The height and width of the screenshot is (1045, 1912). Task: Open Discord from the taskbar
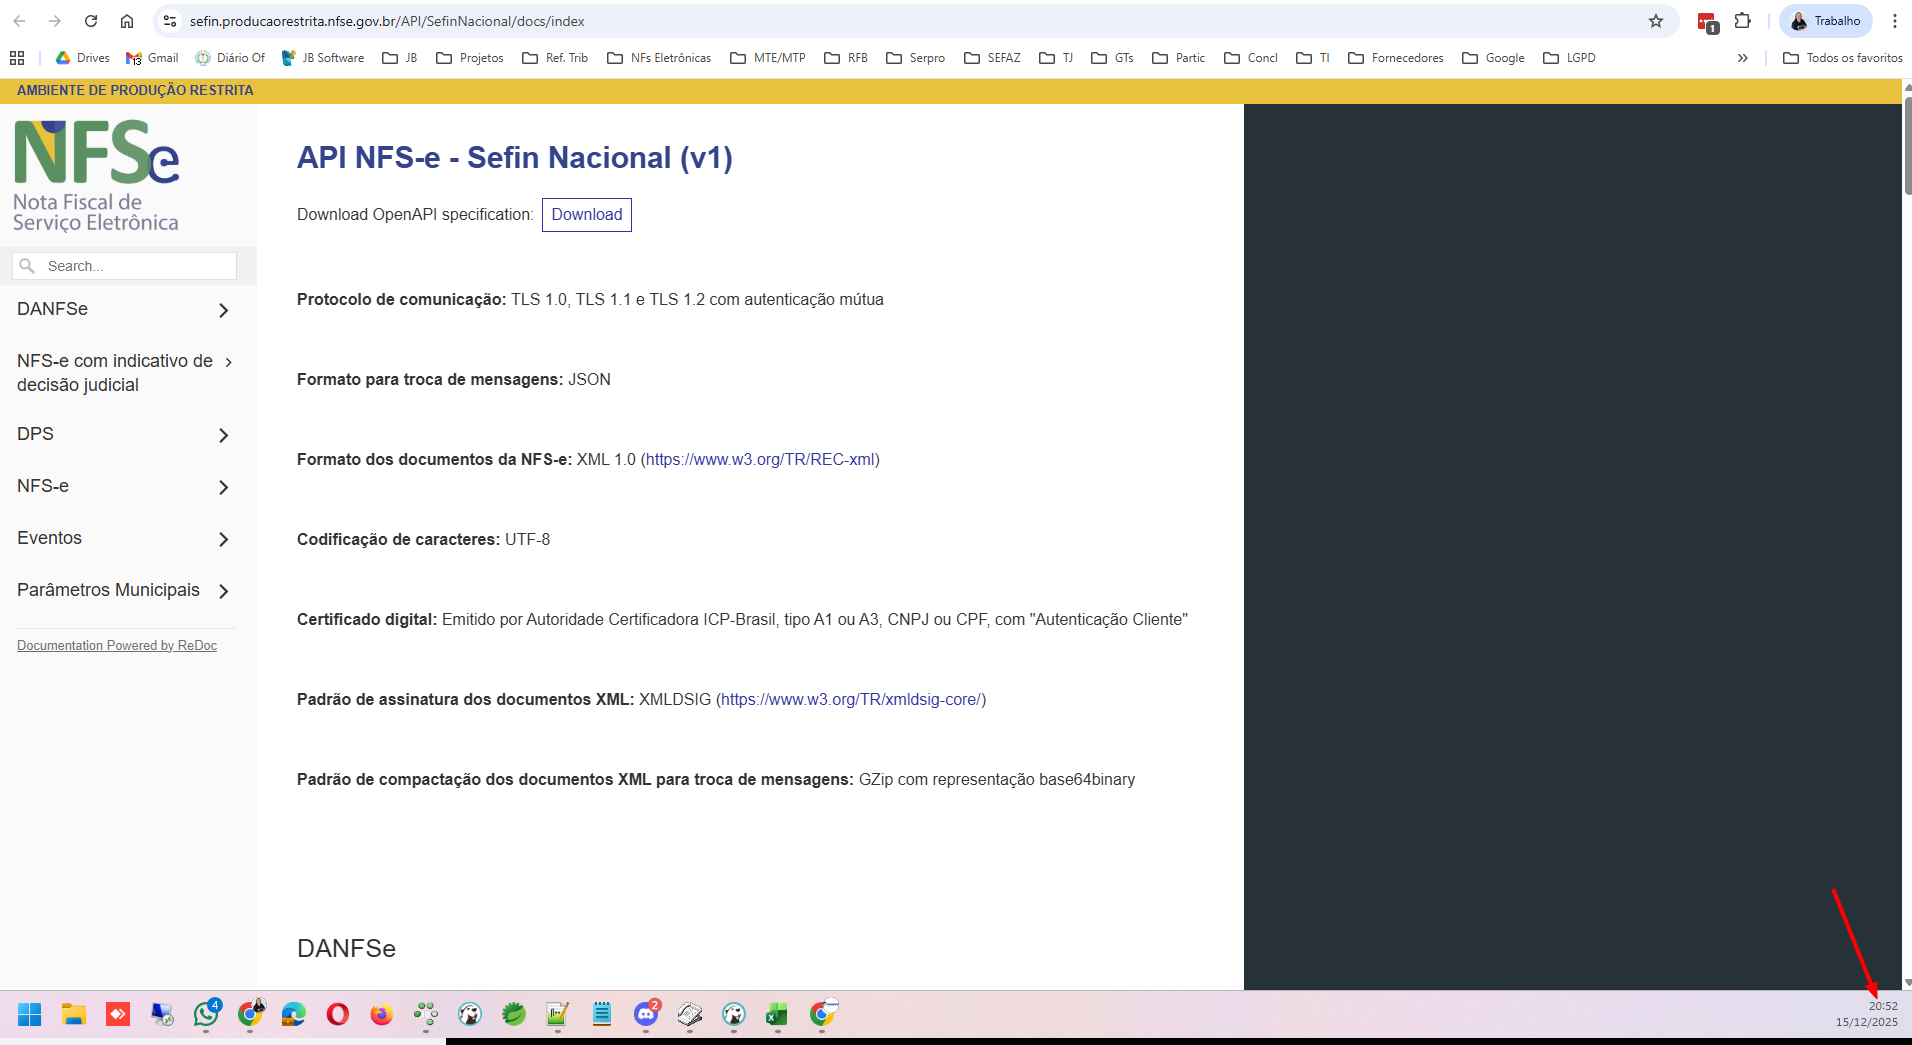coord(646,1015)
